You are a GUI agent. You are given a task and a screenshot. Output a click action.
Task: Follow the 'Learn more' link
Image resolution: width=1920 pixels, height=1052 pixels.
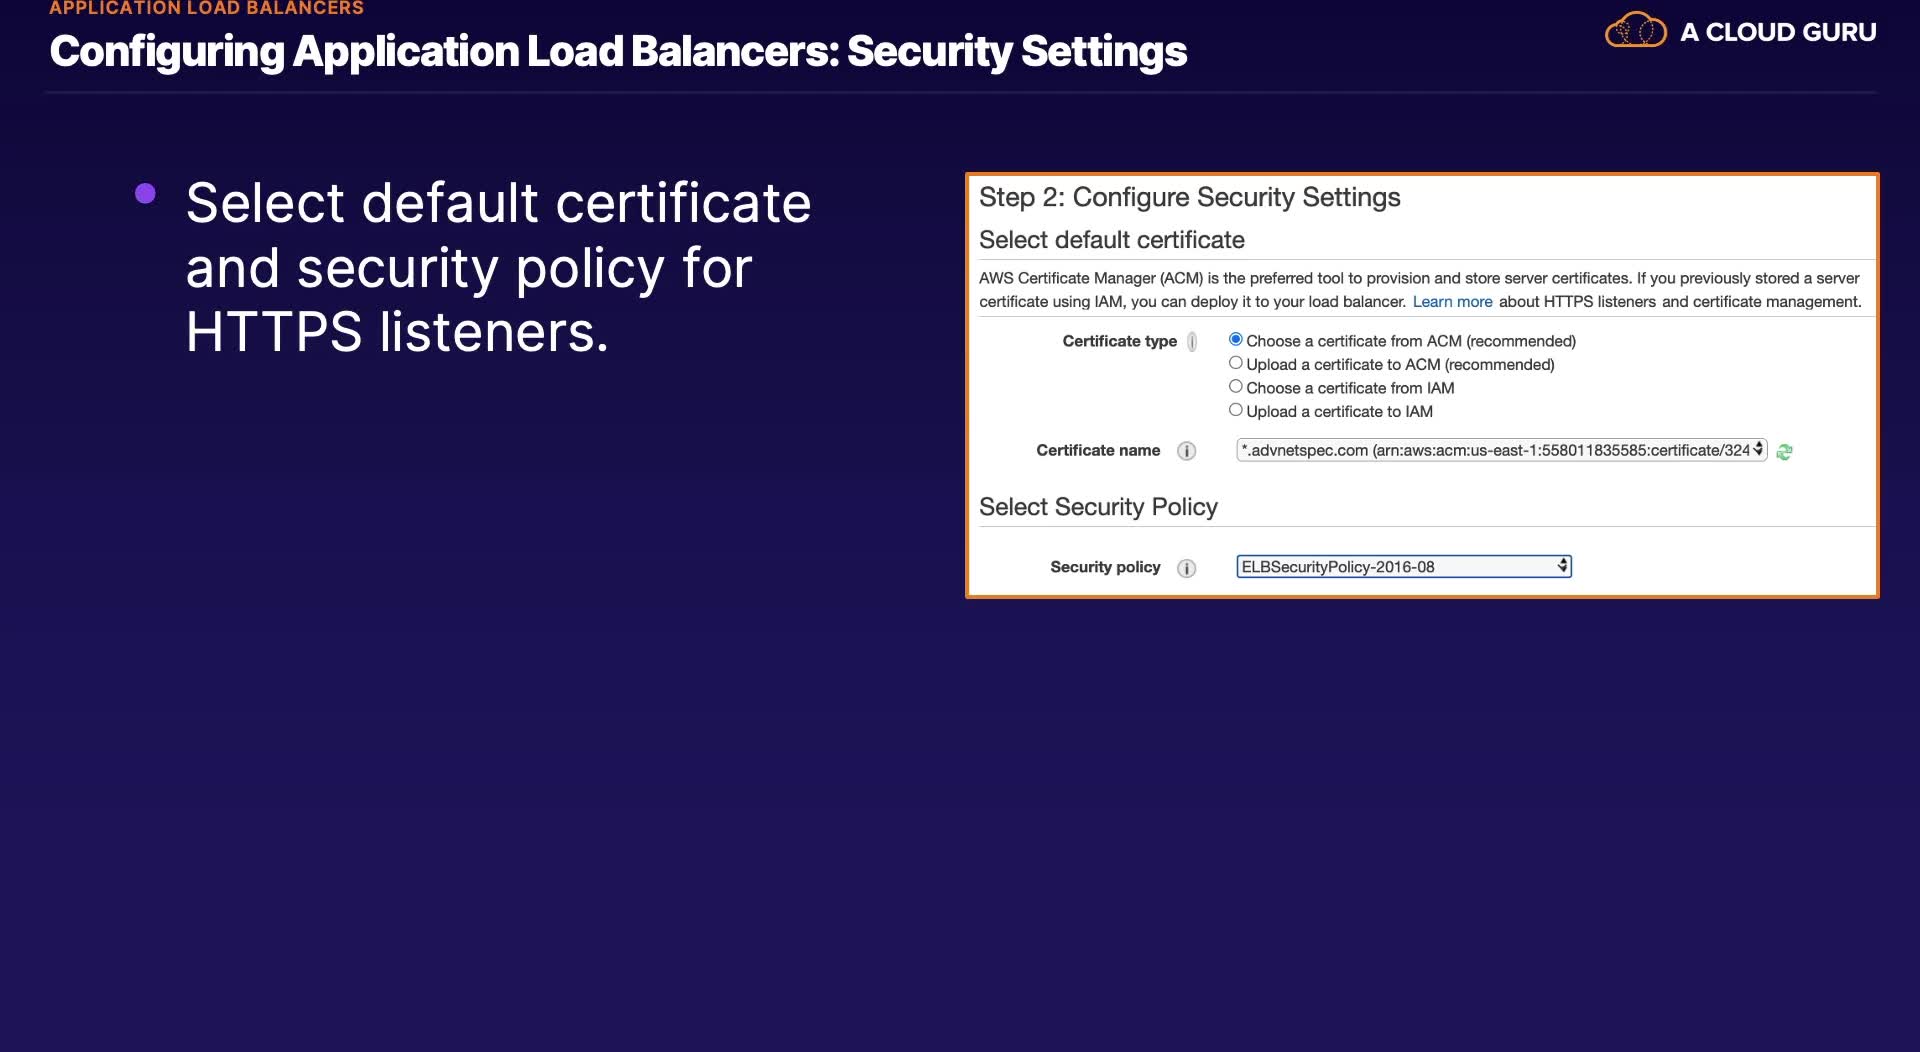tap(1452, 302)
